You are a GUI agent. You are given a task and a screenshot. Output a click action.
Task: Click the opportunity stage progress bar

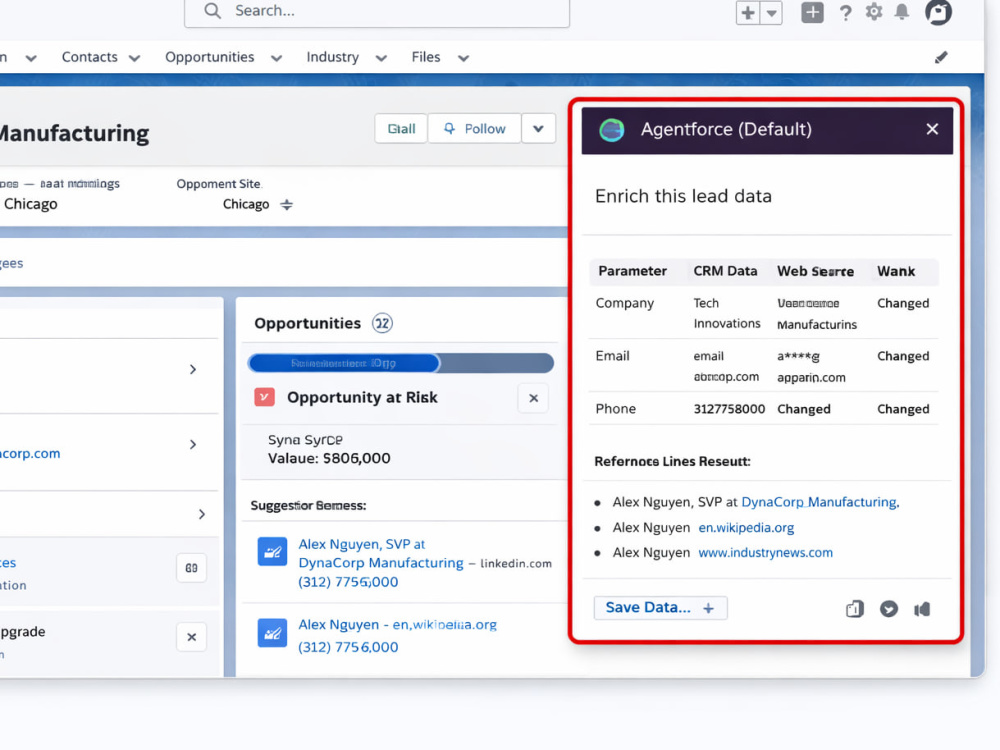coord(401,363)
